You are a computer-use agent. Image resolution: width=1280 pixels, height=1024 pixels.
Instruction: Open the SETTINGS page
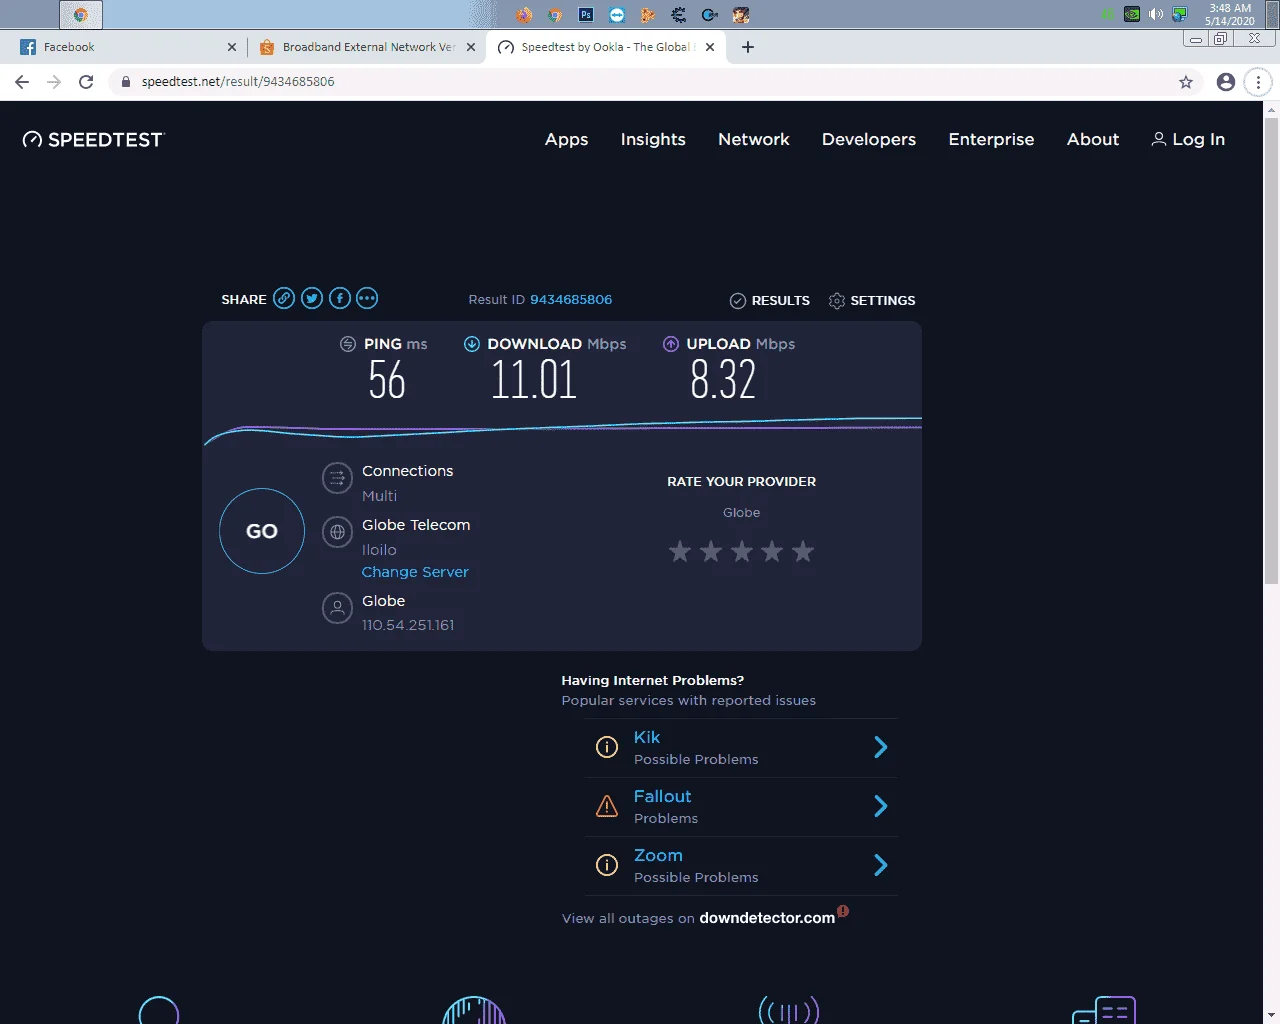tap(872, 301)
